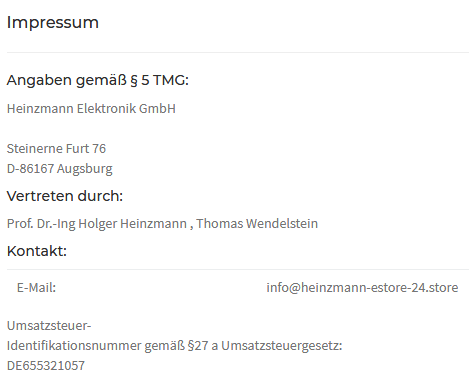Click the word Elektronik in company name

pyautogui.click(x=106, y=109)
